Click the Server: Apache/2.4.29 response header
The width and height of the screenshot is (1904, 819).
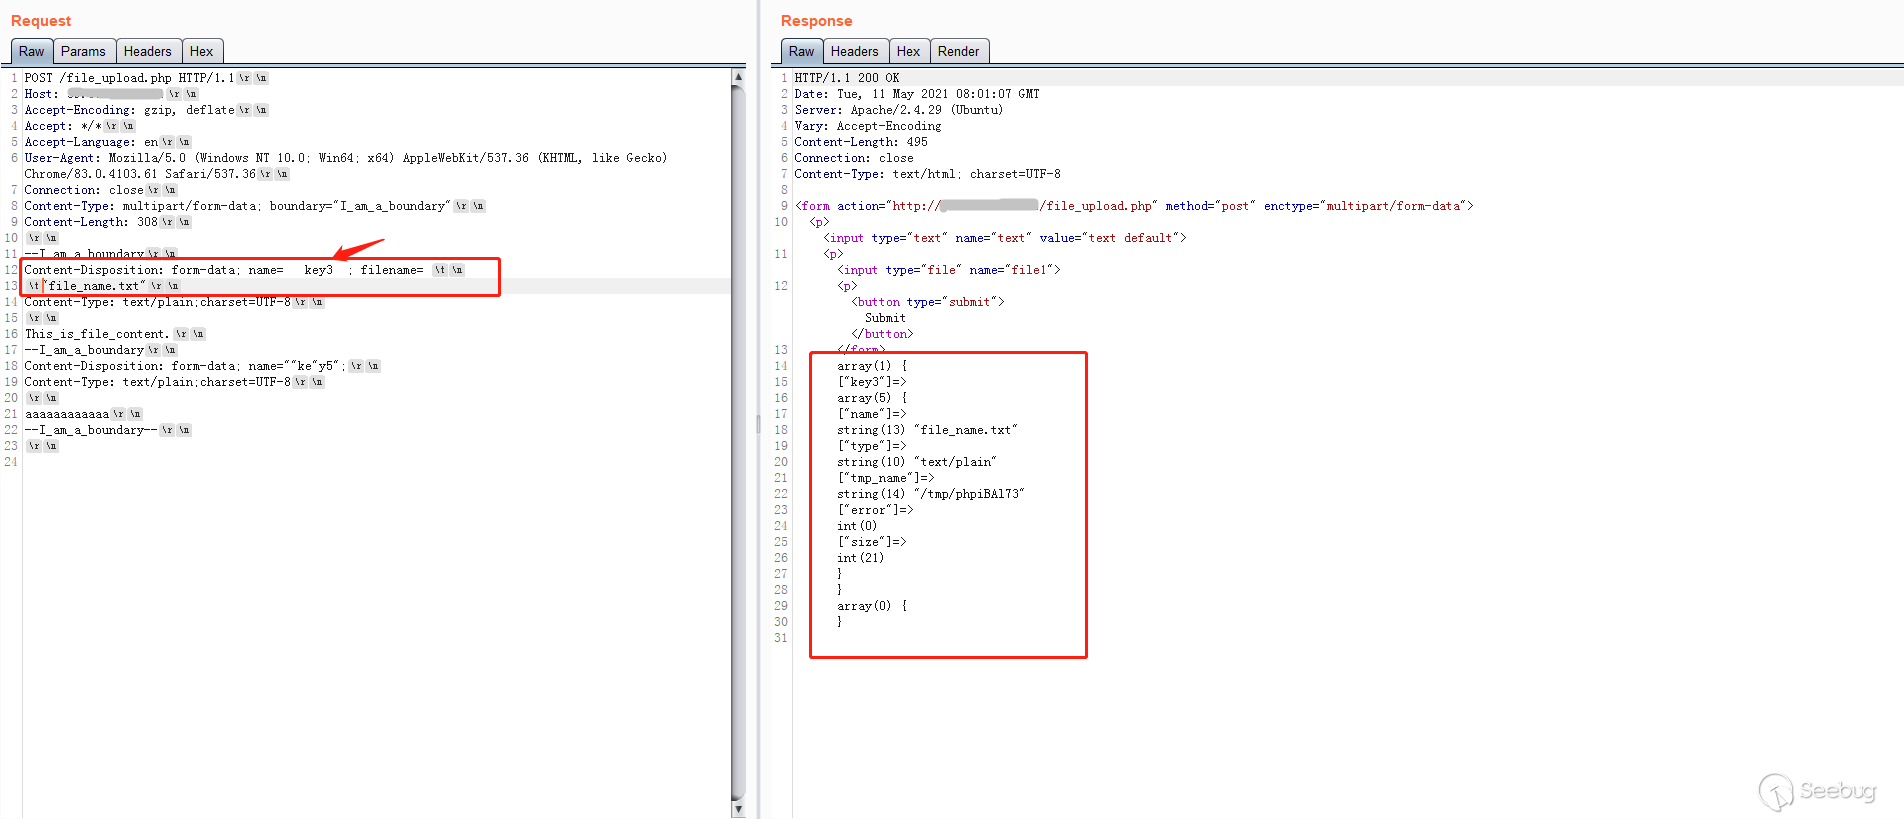(x=897, y=110)
